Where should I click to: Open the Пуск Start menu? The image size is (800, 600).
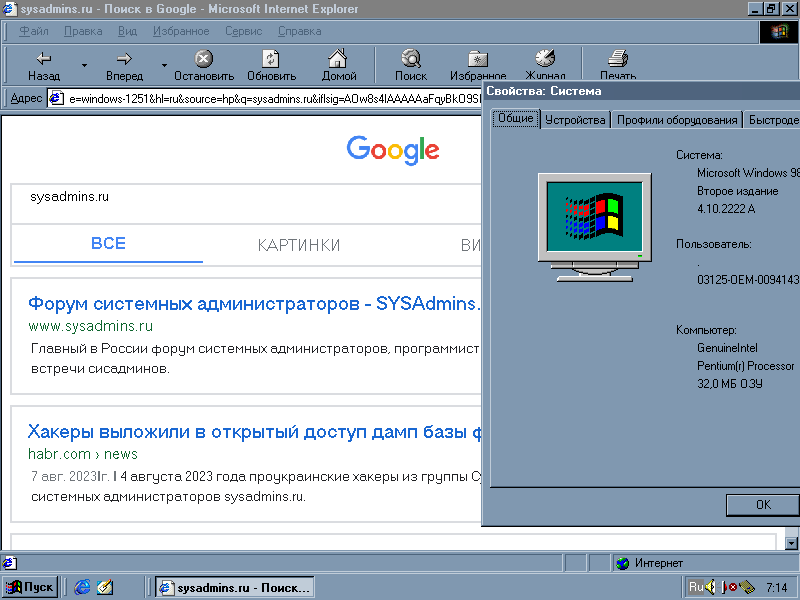[x=29, y=587]
